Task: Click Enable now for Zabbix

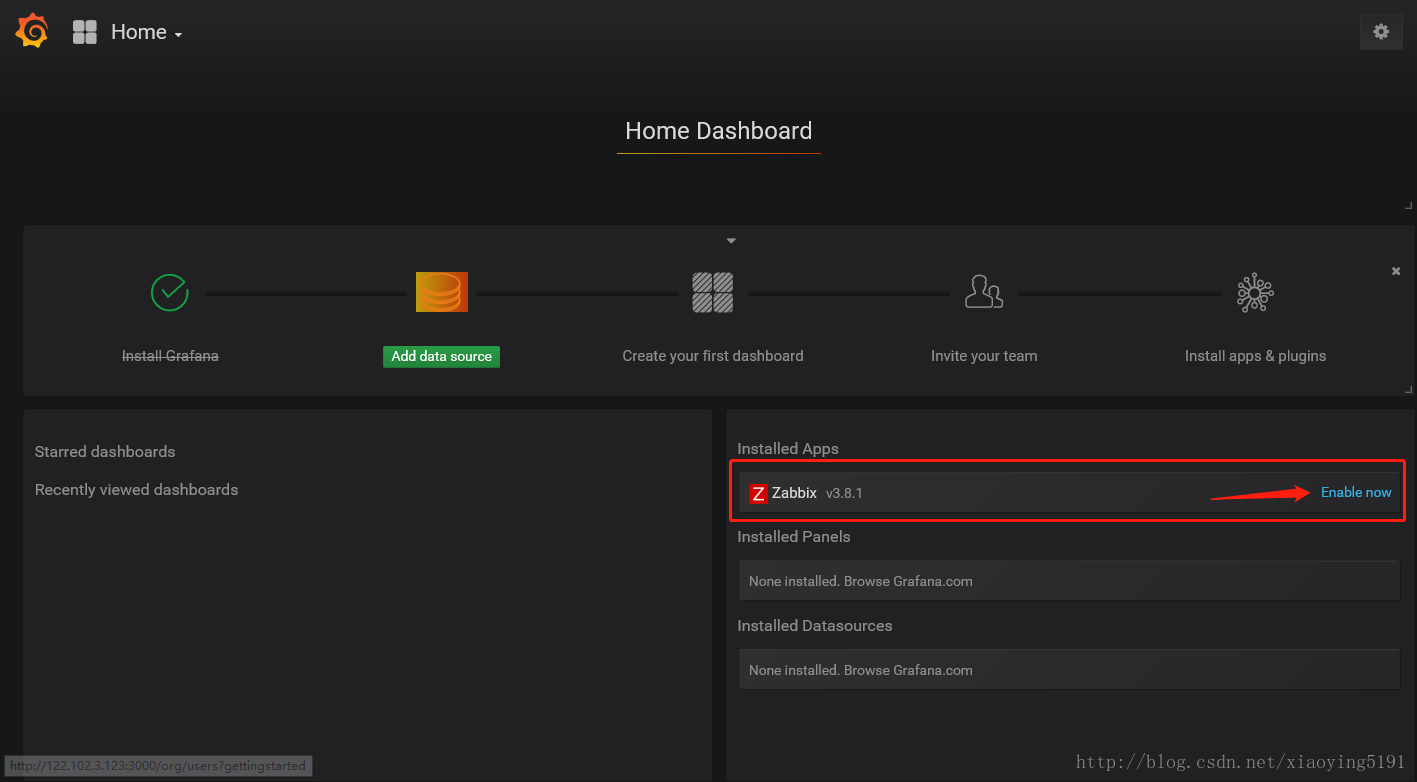Action: click(x=1356, y=492)
